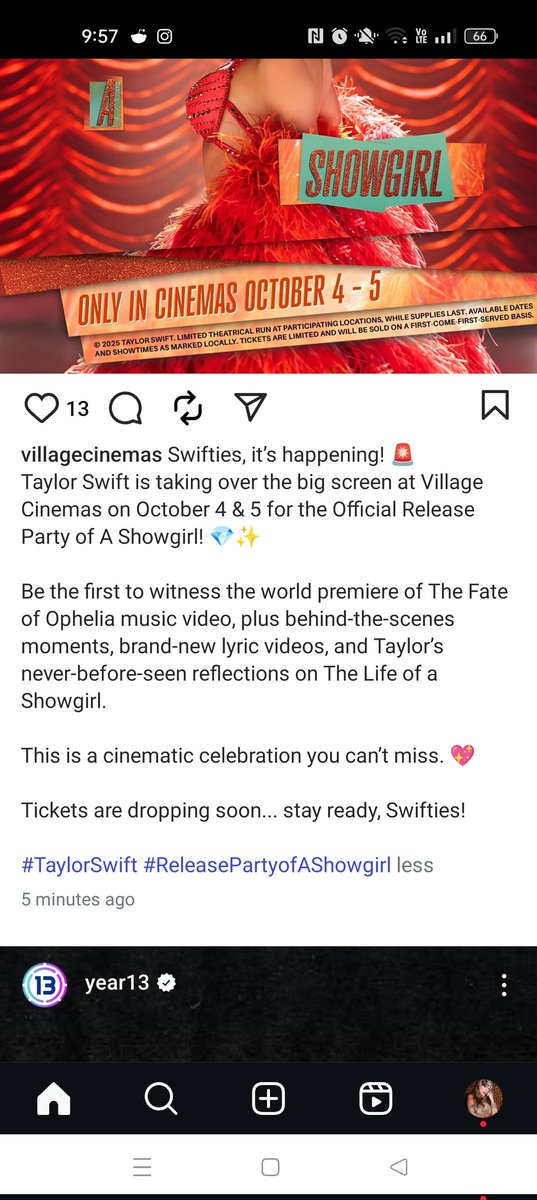Image resolution: width=537 pixels, height=1200 pixels.
Task: Open villagecinemas profile from caption username
Action: [92, 455]
